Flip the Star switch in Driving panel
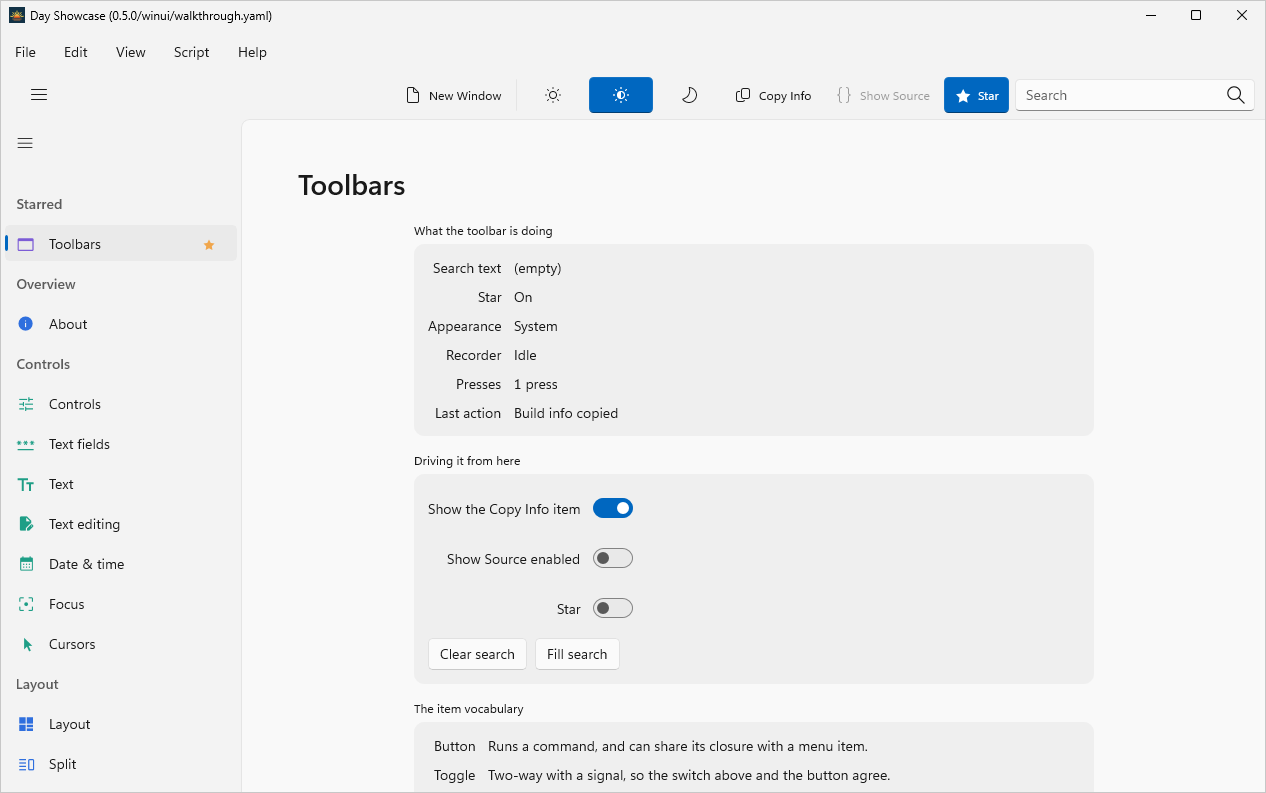1266x793 pixels. pos(613,608)
